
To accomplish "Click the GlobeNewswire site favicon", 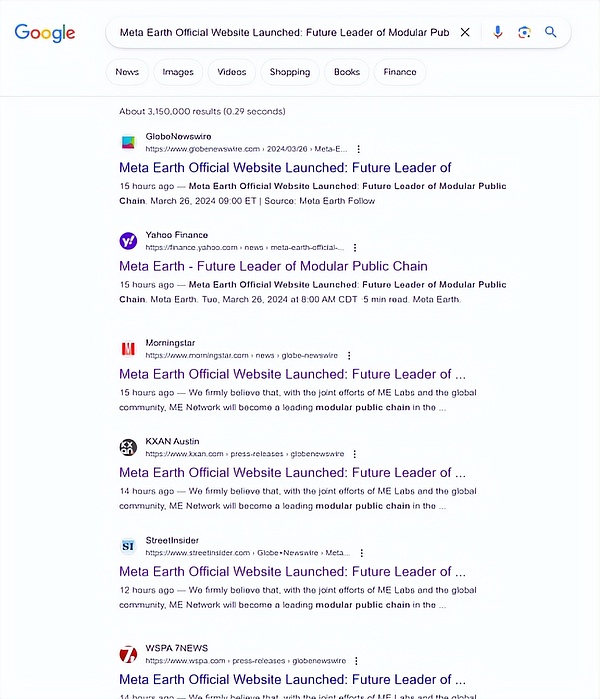I will tap(128, 142).
